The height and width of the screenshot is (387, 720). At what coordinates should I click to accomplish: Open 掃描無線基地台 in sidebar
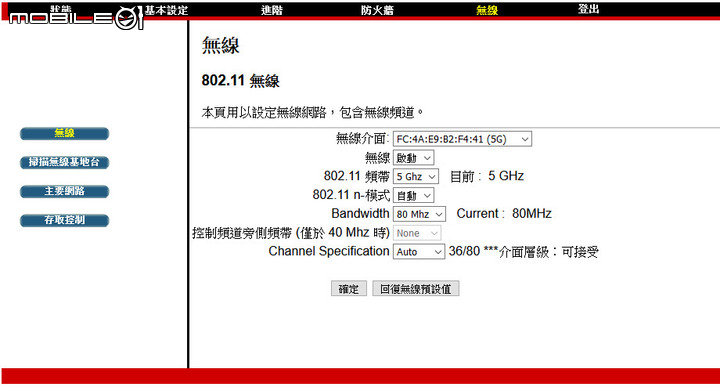(64, 162)
